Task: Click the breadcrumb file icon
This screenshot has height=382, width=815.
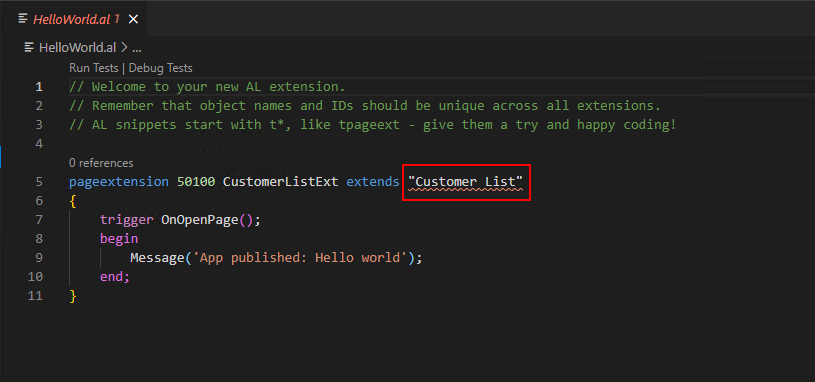Action: [30, 48]
